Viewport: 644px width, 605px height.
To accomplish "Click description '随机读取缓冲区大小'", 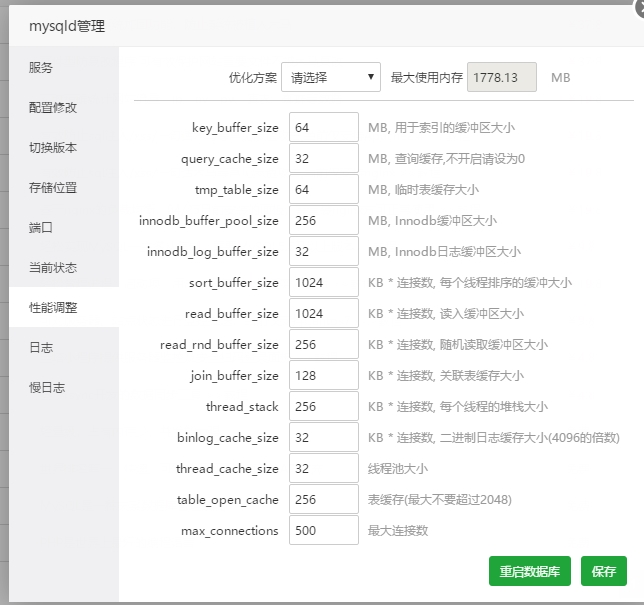I will point(494,345).
